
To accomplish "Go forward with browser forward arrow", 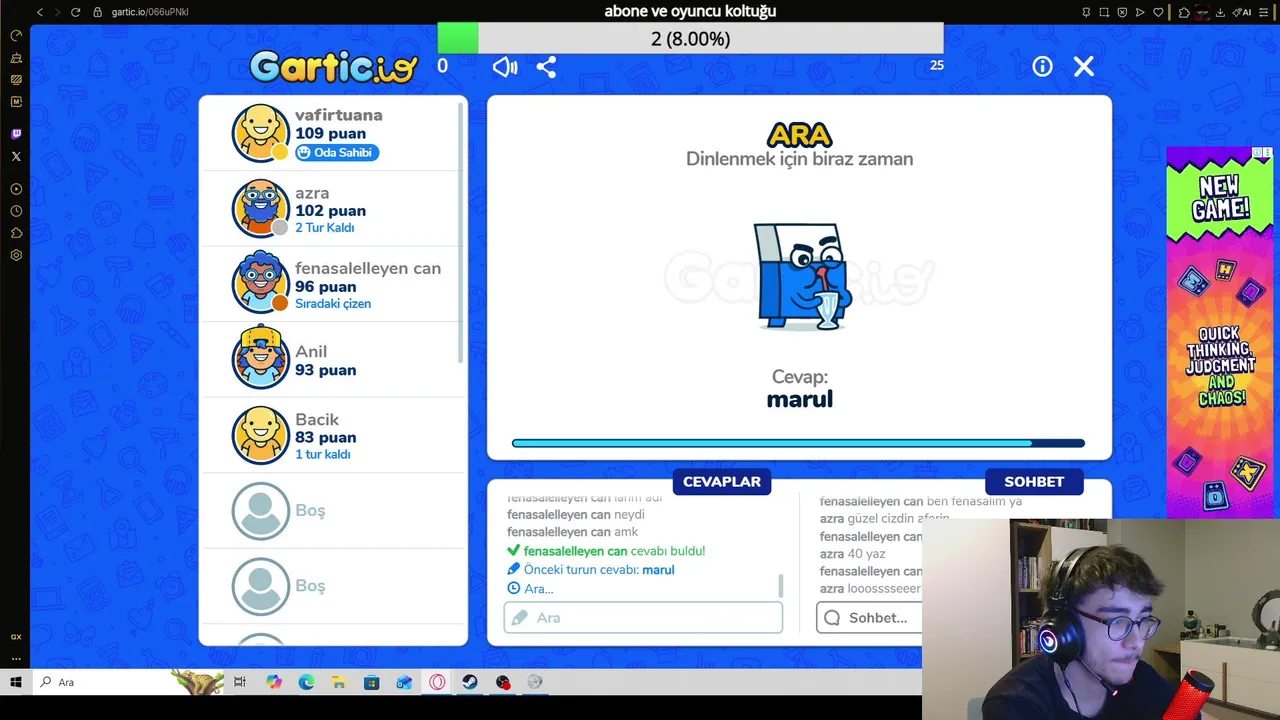I will point(57,12).
